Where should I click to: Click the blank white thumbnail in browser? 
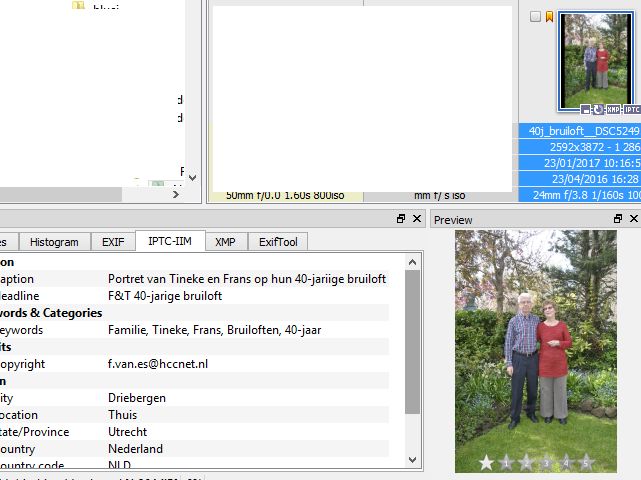point(362,98)
